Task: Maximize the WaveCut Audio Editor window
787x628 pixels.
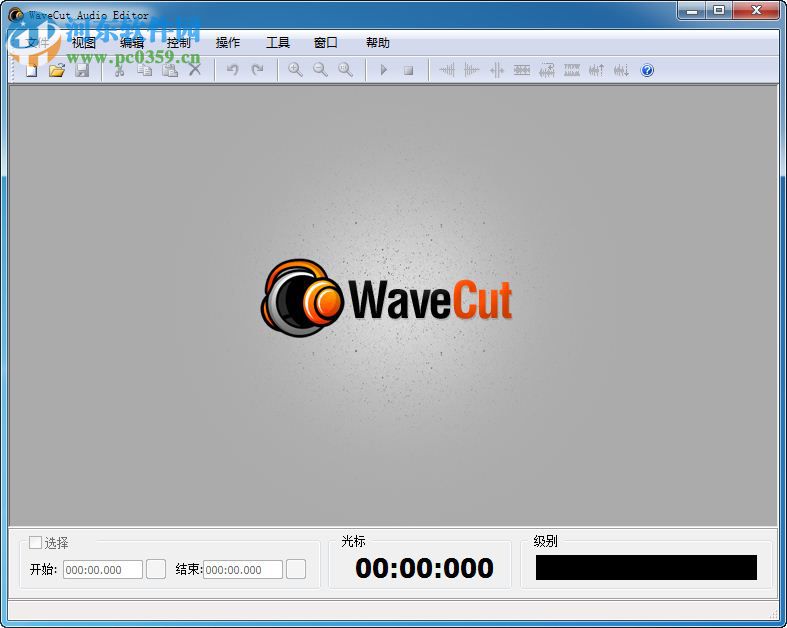Action: 719,11
